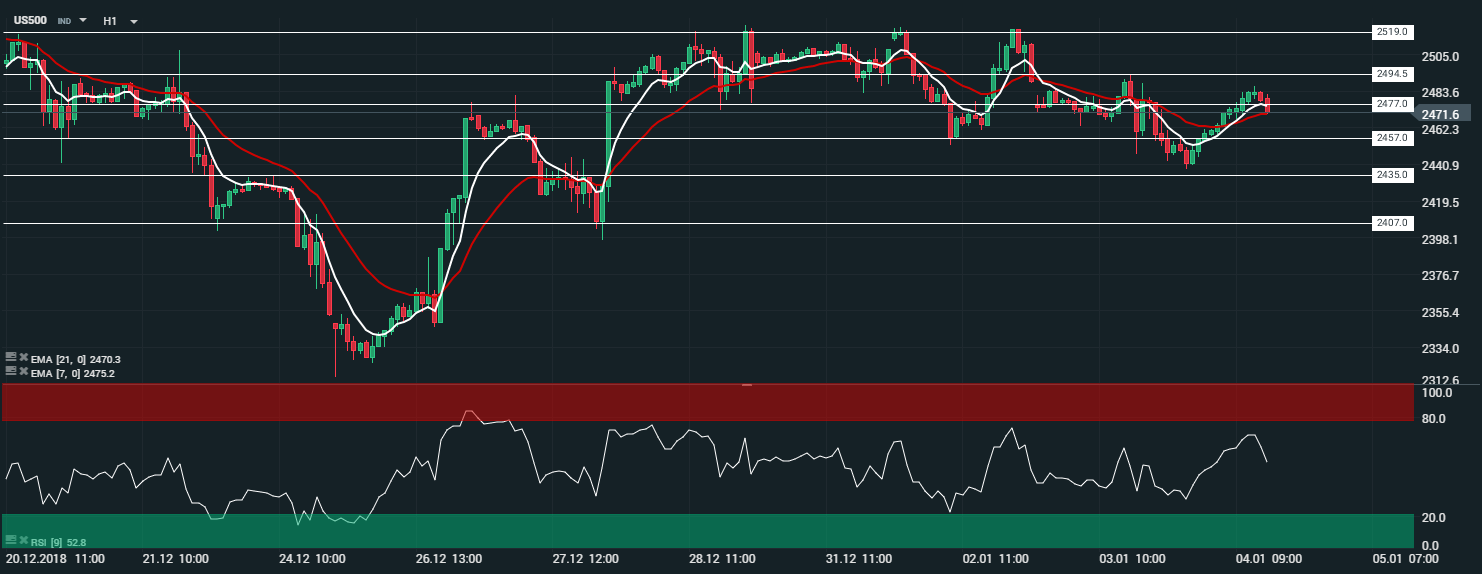
Task: Click the RSI 80.0 scale value
Action: pos(1434,419)
